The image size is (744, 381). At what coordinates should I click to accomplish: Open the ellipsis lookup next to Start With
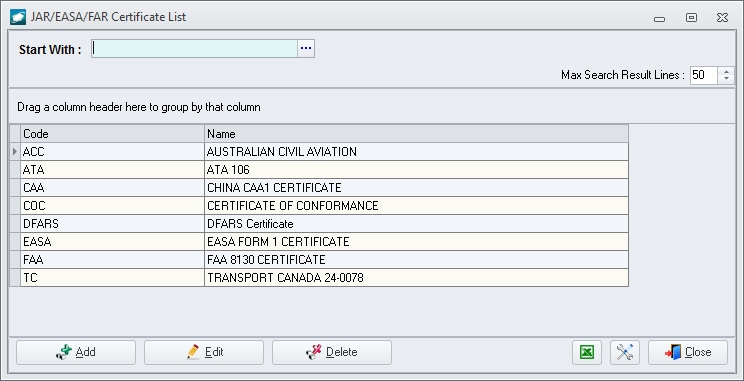click(306, 48)
